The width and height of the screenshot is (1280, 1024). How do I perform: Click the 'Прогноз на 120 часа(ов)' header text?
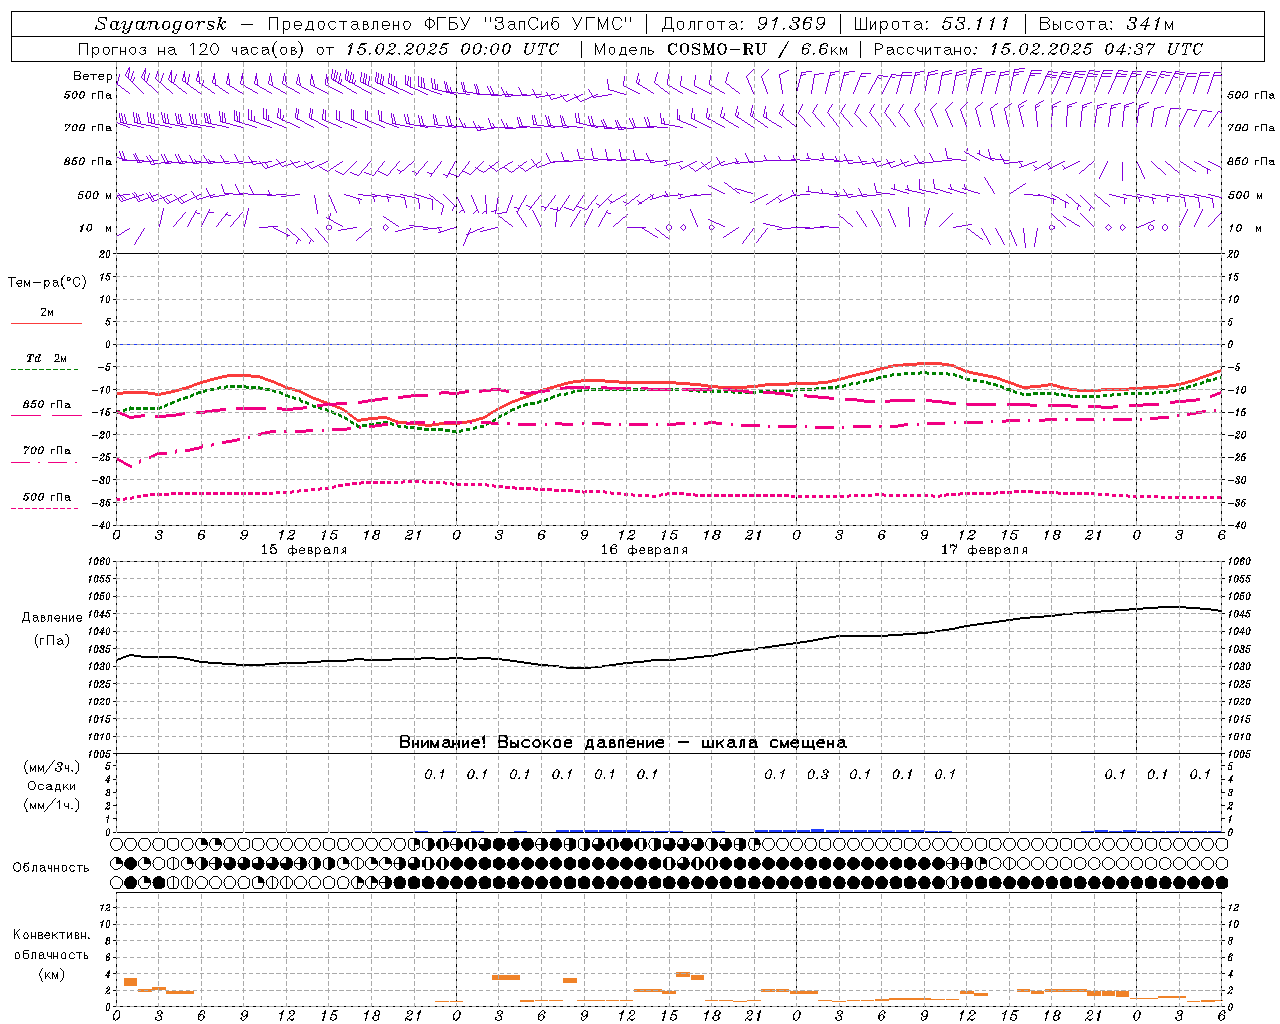(x=192, y=49)
